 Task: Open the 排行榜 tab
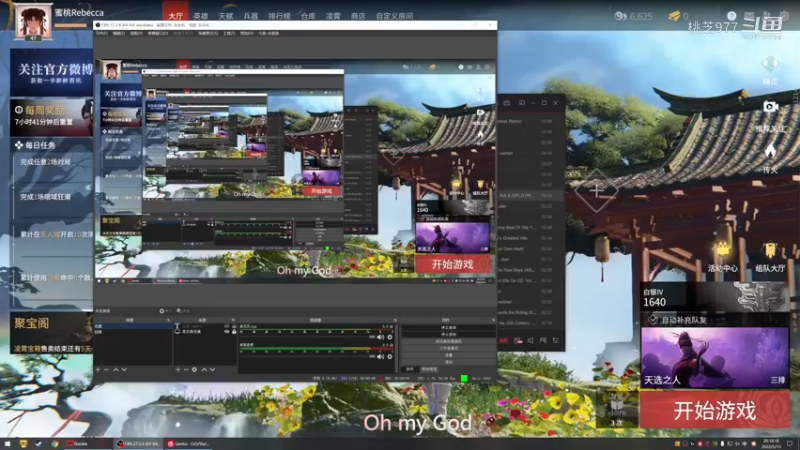click(279, 16)
